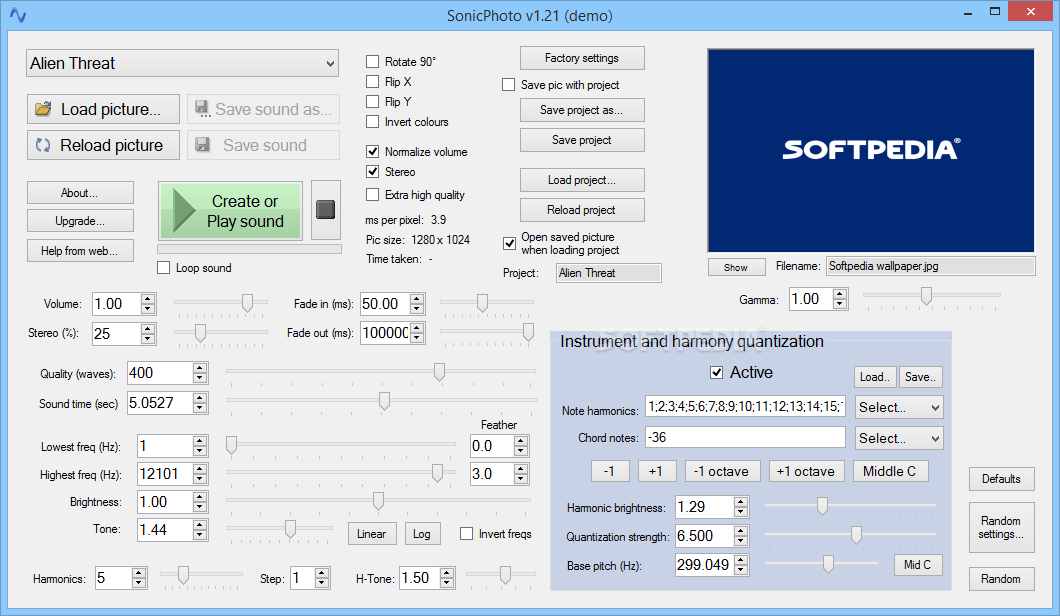Increase Gamma with spinner up arrow
The width and height of the screenshot is (1060, 616).
(x=840, y=294)
